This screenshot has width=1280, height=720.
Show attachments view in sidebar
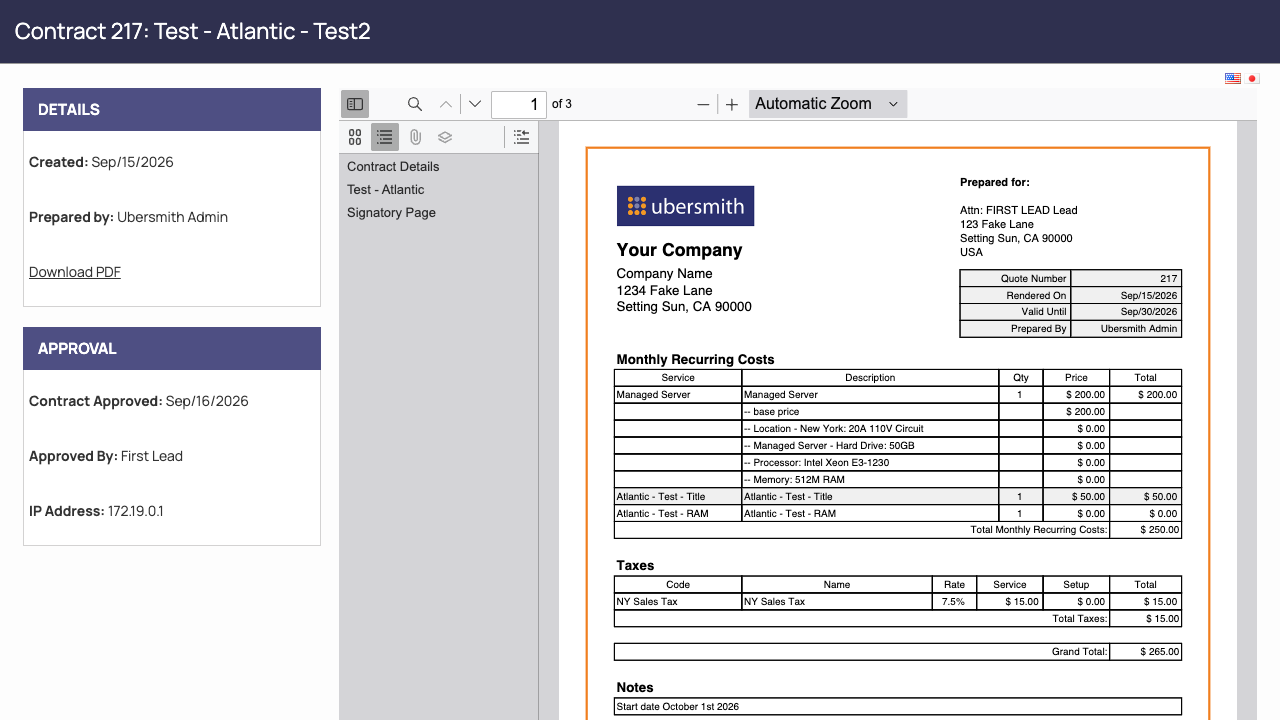[415, 137]
